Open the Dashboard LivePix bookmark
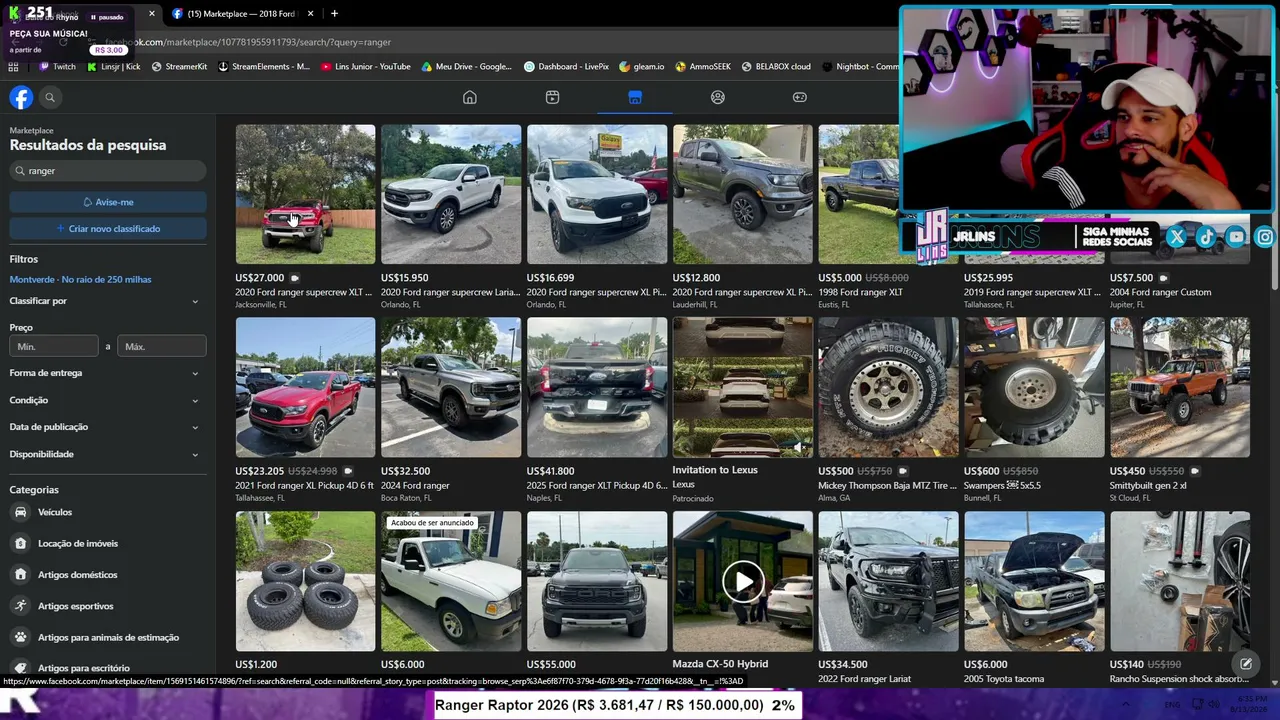 point(566,67)
